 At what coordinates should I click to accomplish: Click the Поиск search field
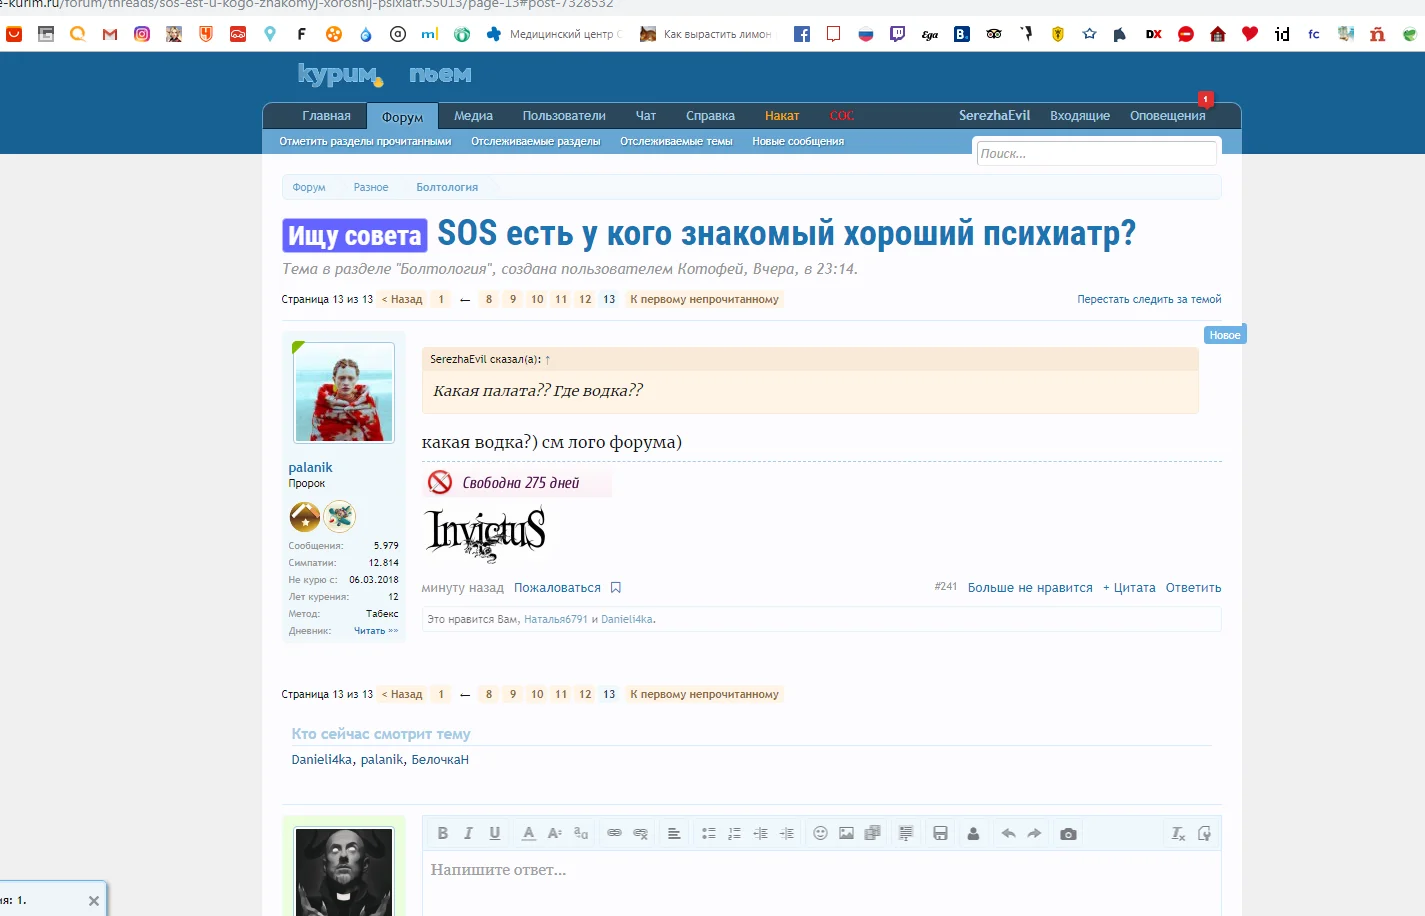click(1096, 152)
